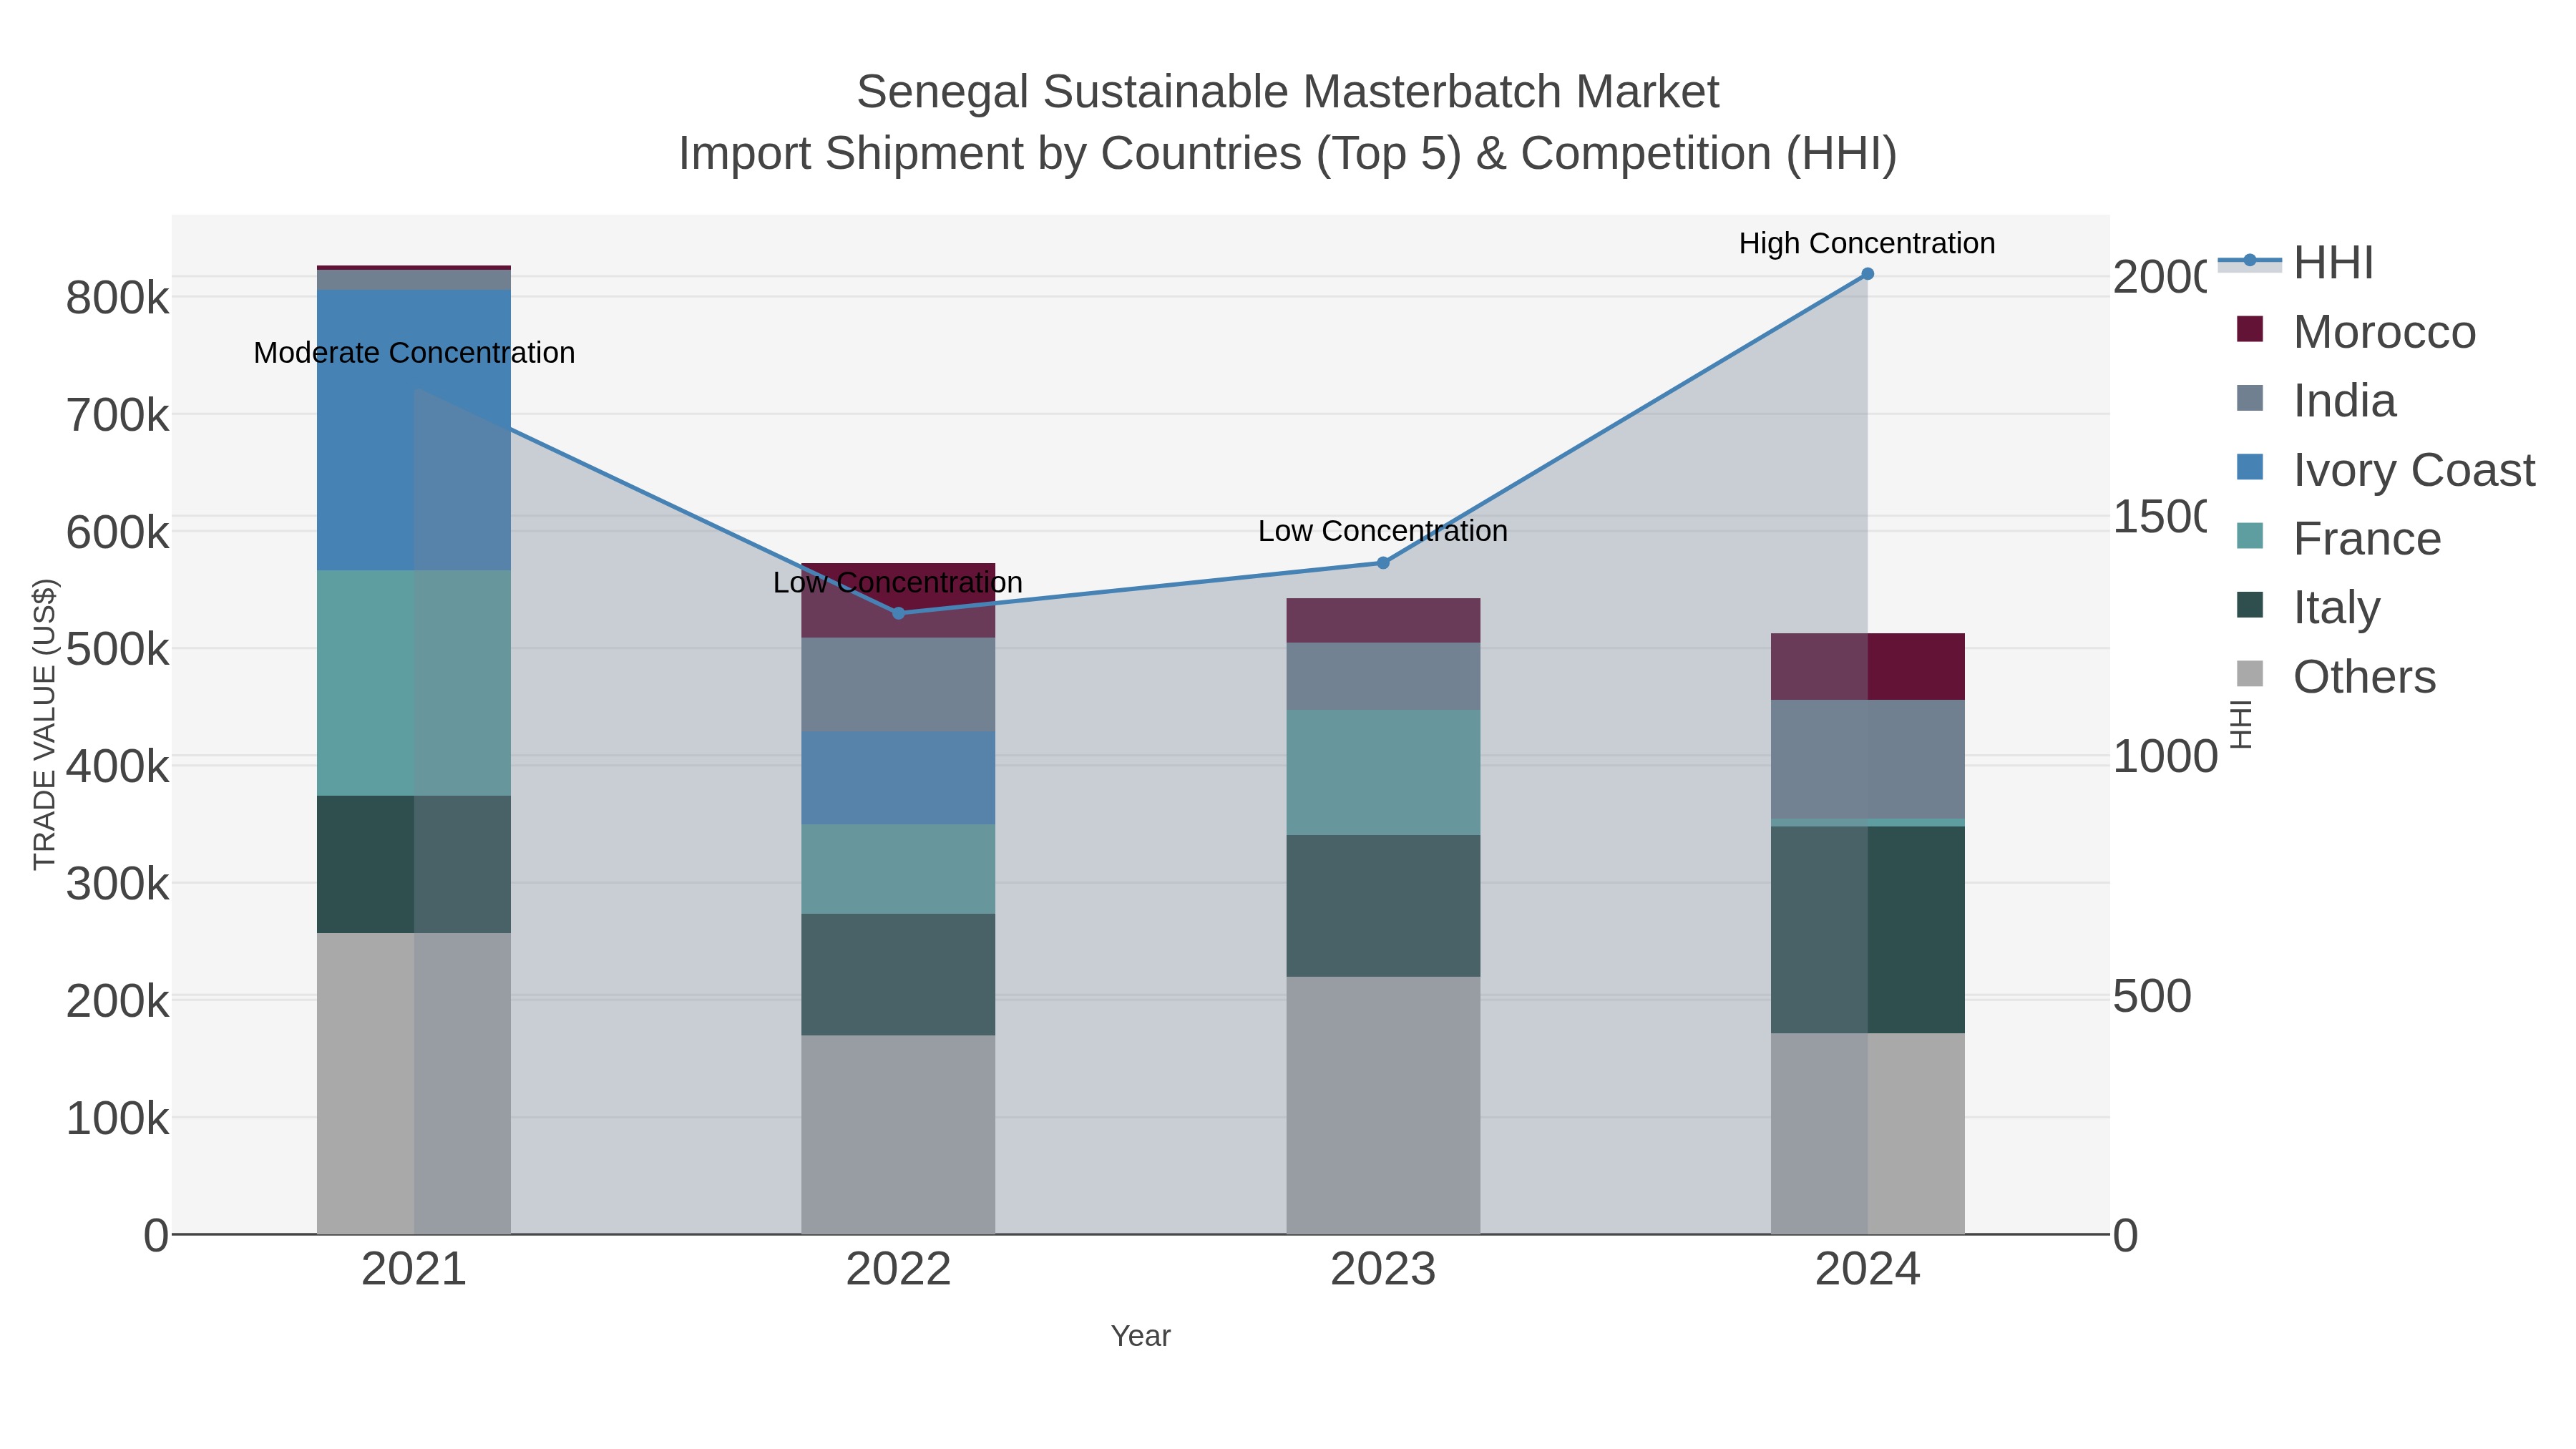
Task: Click the 2023 x-axis year label
Action: (1383, 1270)
